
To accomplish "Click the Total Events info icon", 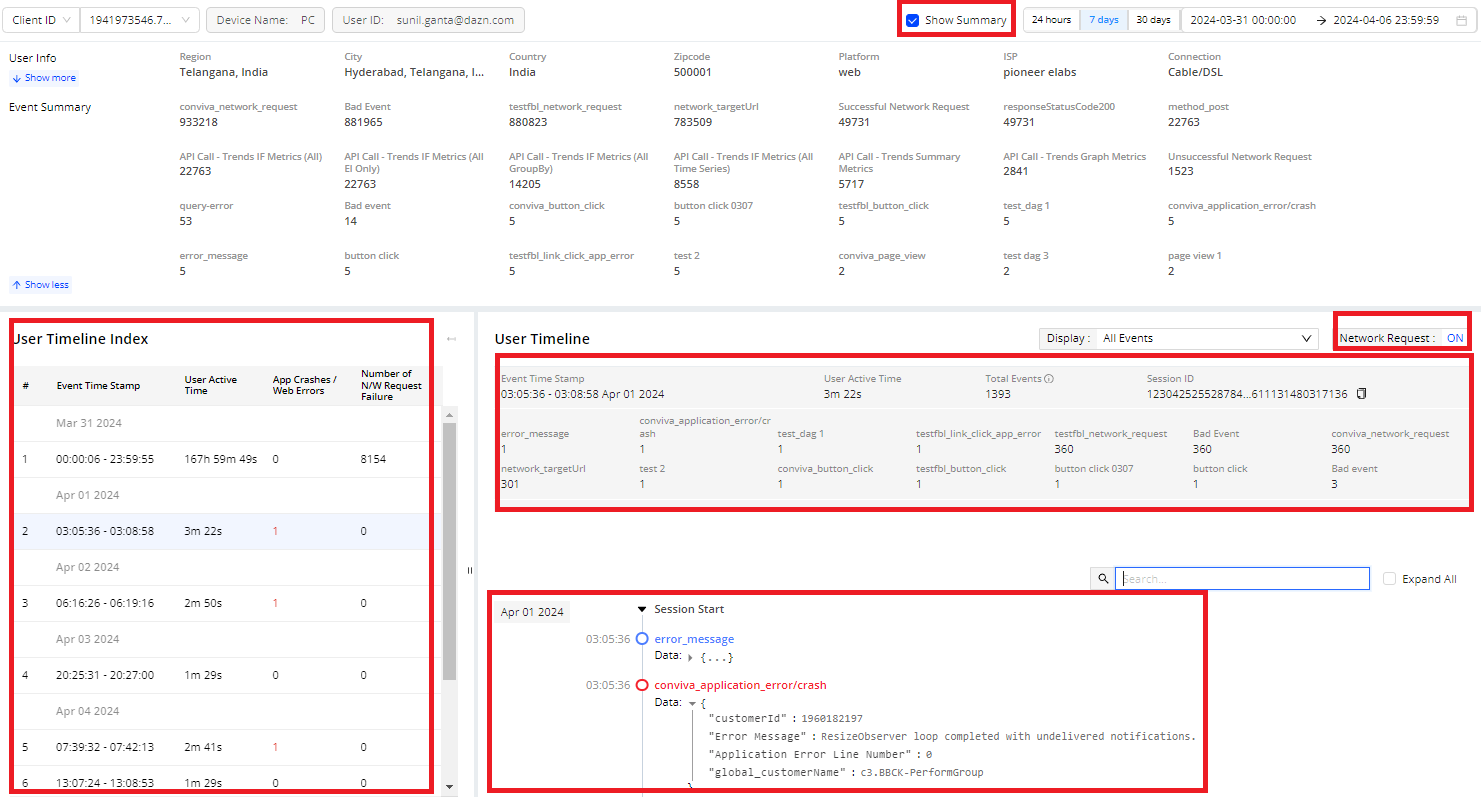I will pyautogui.click(x=1048, y=379).
